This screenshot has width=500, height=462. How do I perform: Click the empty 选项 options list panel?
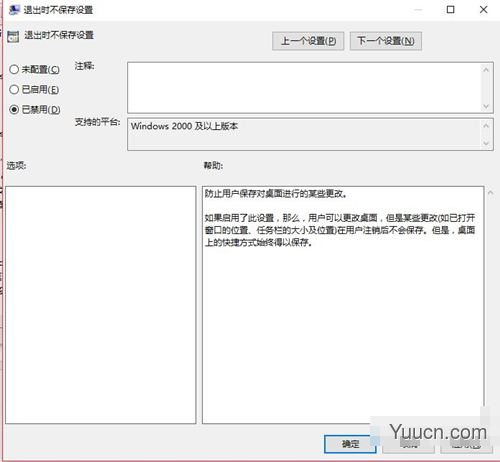click(x=101, y=305)
